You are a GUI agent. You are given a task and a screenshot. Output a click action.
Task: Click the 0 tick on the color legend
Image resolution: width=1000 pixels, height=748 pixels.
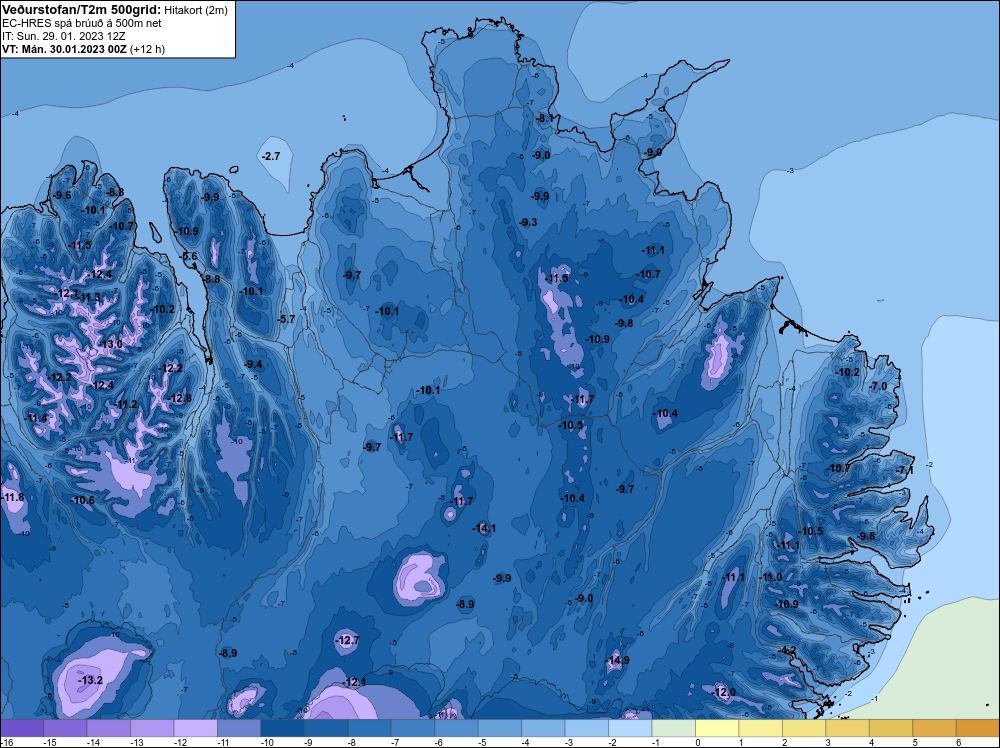pyautogui.click(x=698, y=742)
